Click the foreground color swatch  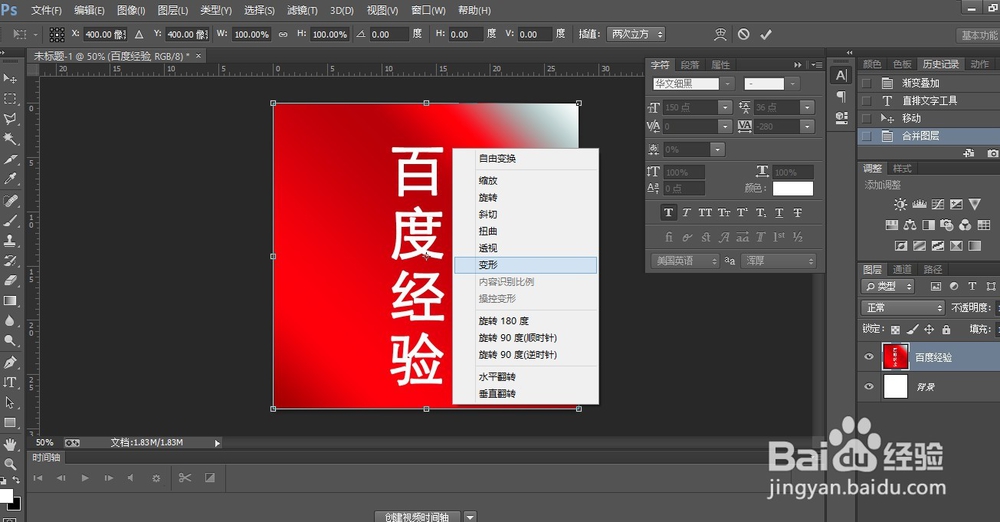pyautogui.click(x=5, y=496)
